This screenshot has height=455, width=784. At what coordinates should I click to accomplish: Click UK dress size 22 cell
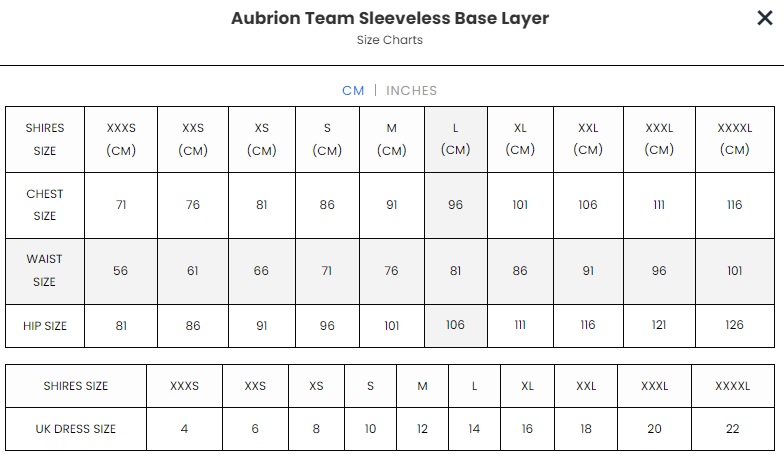pyautogui.click(x=733, y=429)
